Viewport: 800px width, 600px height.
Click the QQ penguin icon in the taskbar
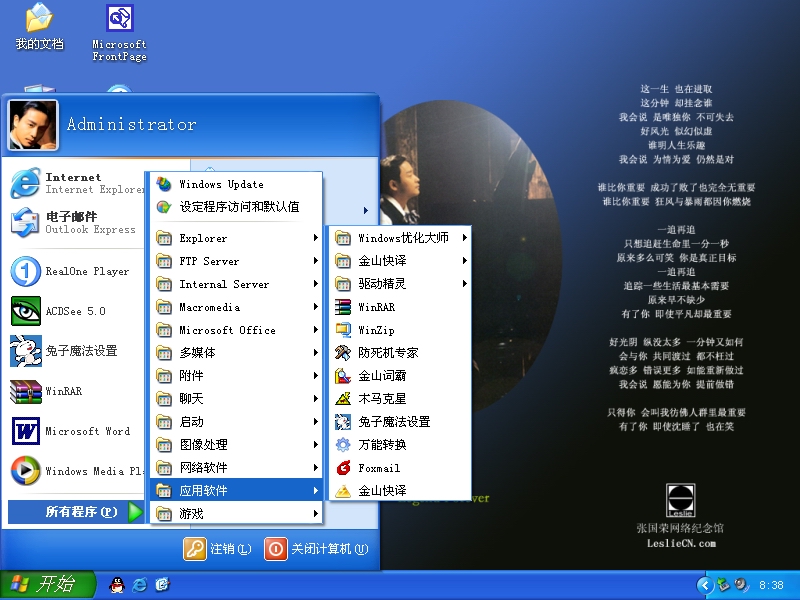tap(116, 584)
